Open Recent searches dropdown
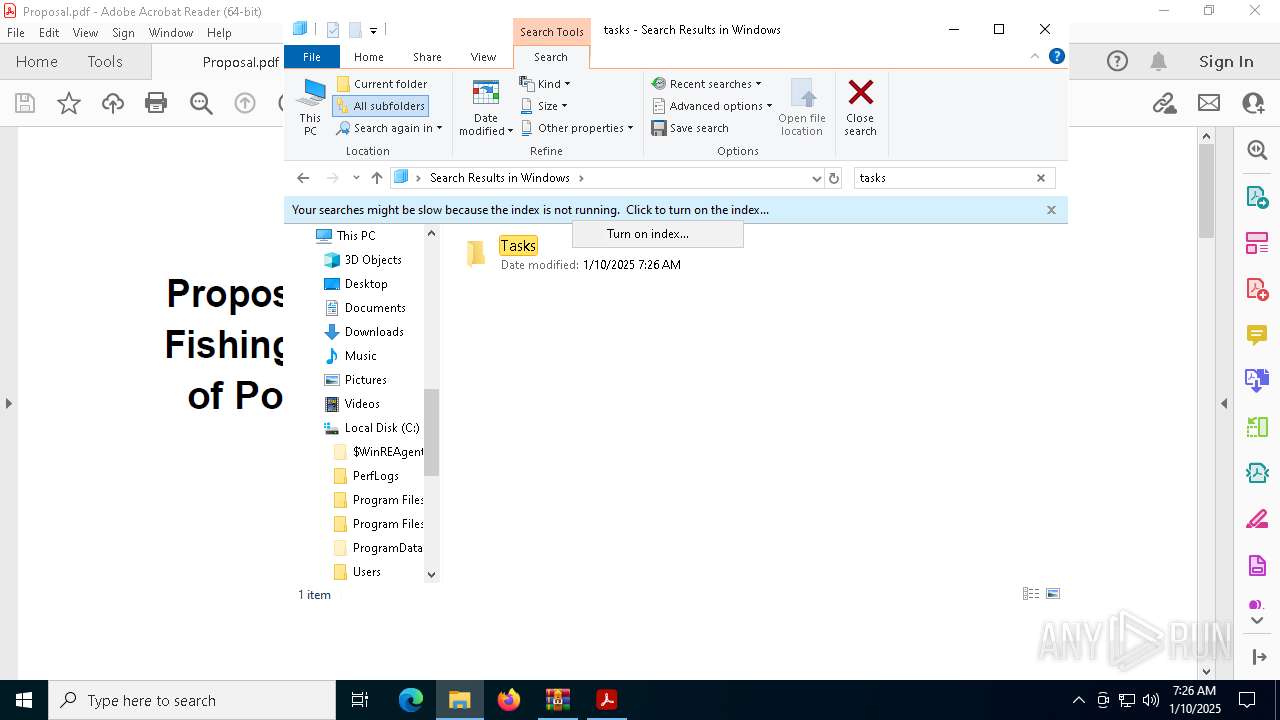This screenshot has height=720, width=1280. [707, 84]
